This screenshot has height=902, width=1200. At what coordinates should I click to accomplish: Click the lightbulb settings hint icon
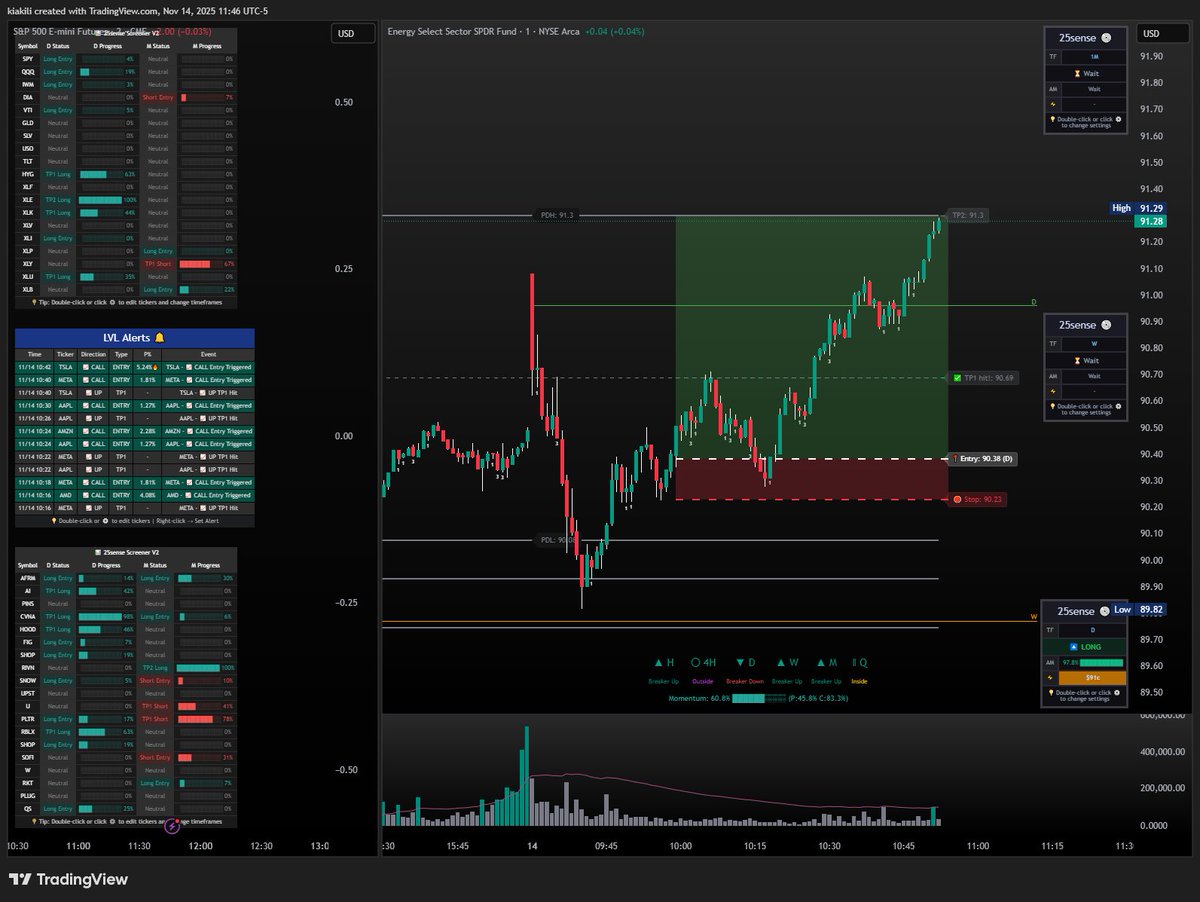[x=1053, y=119]
